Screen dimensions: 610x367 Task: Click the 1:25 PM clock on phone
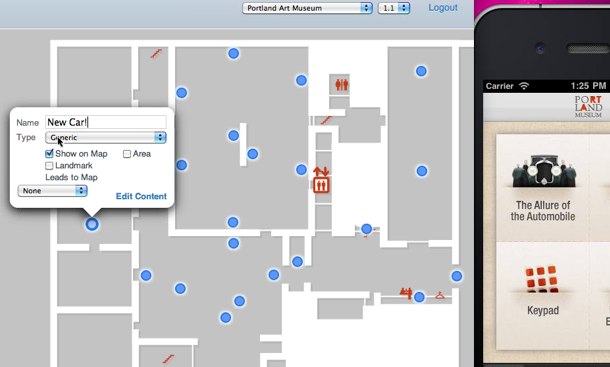[x=588, y=86]
